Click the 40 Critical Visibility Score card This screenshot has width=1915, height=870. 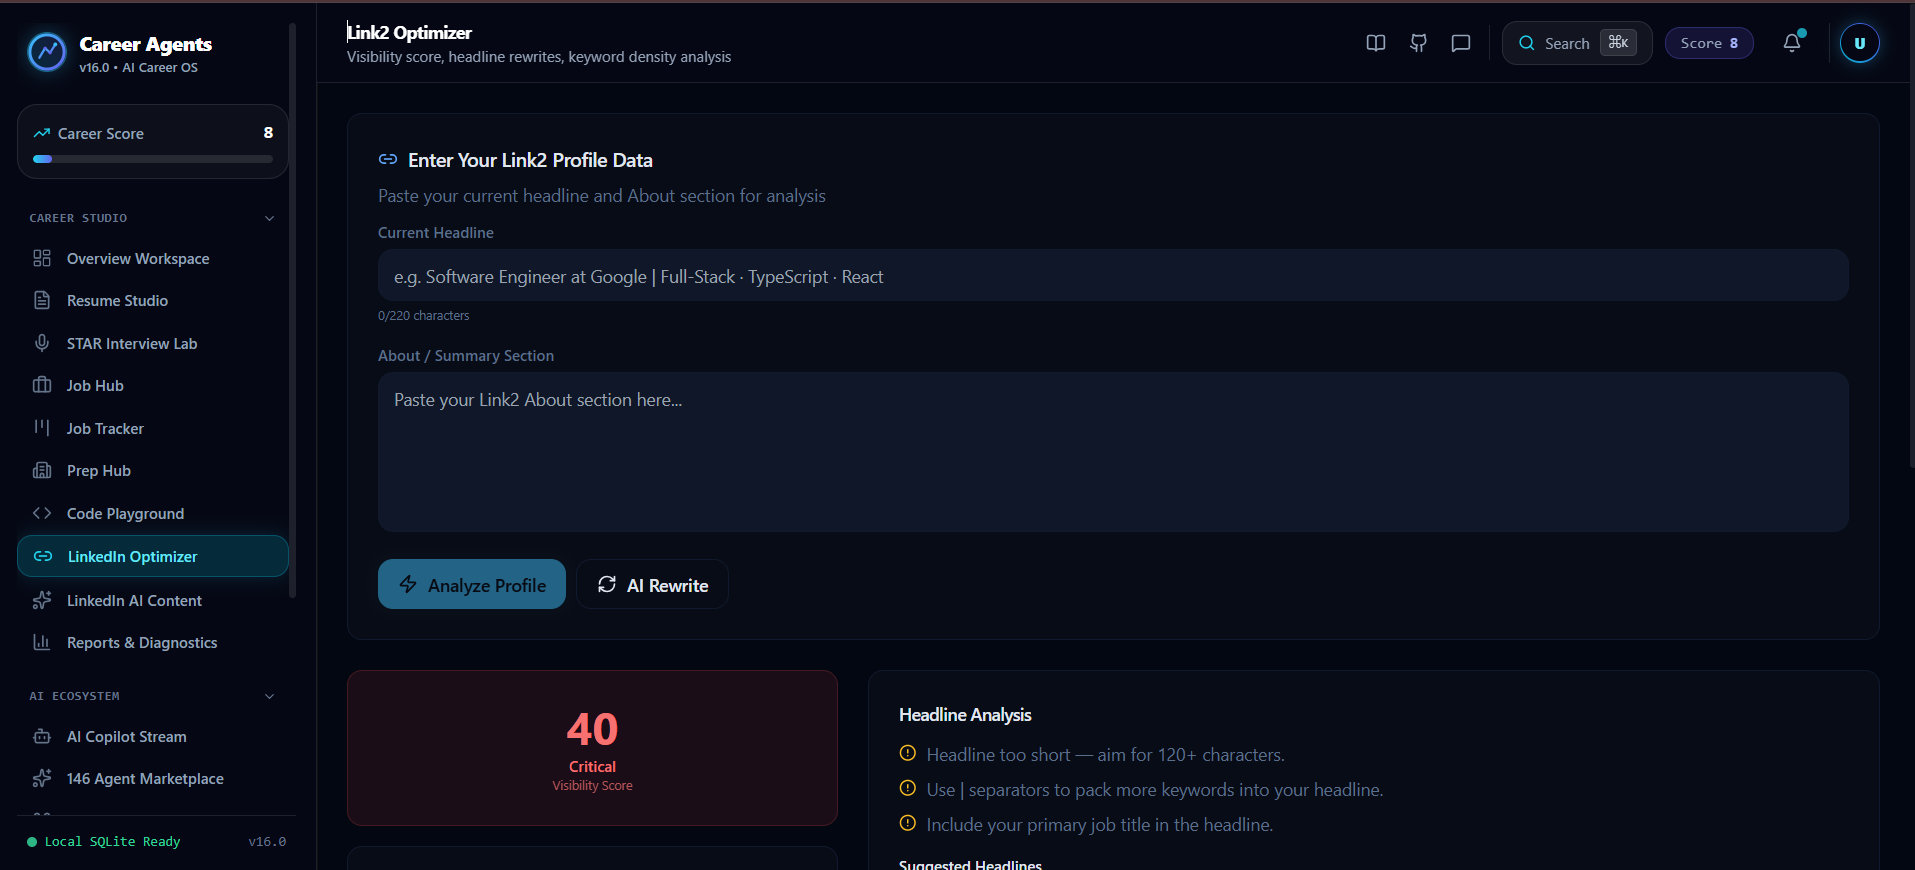592,748
